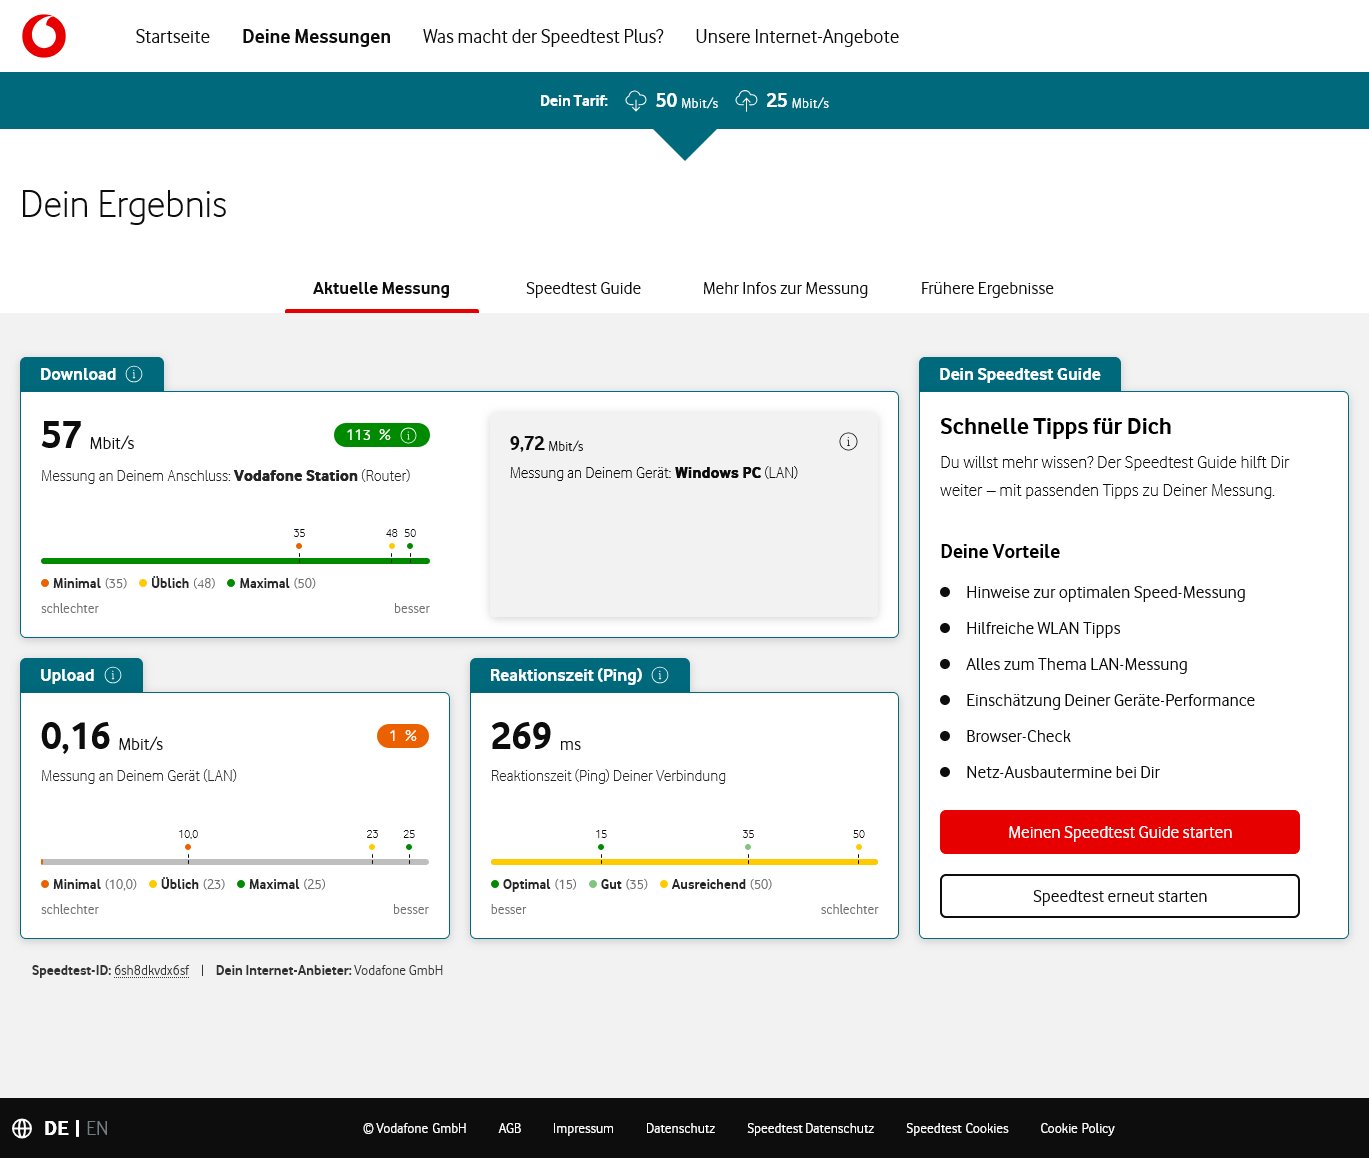The image size is (1369, 1158).
Task: Switch to the Speedtest Guide tab
Action: coord(583,288)
